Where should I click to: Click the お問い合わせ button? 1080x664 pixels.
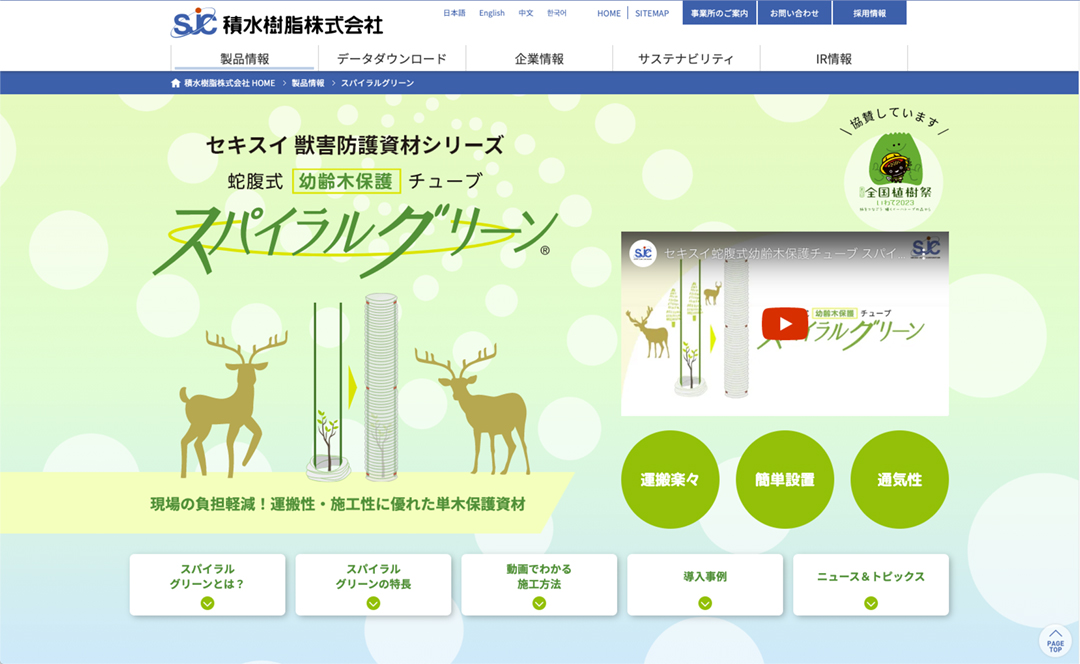794,13
